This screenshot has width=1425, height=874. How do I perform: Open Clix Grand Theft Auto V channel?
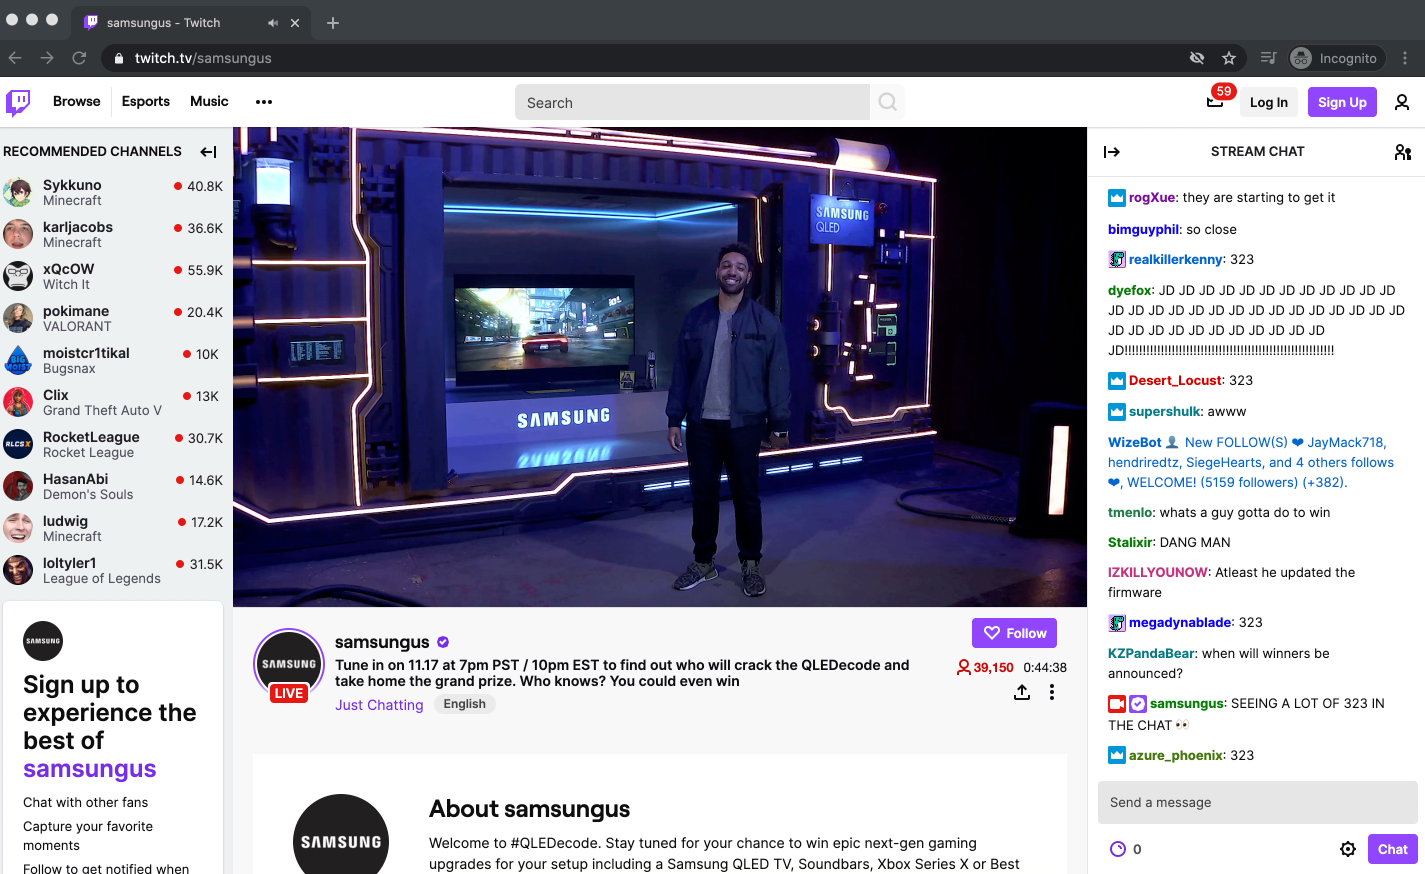click(x=114, y=402)
